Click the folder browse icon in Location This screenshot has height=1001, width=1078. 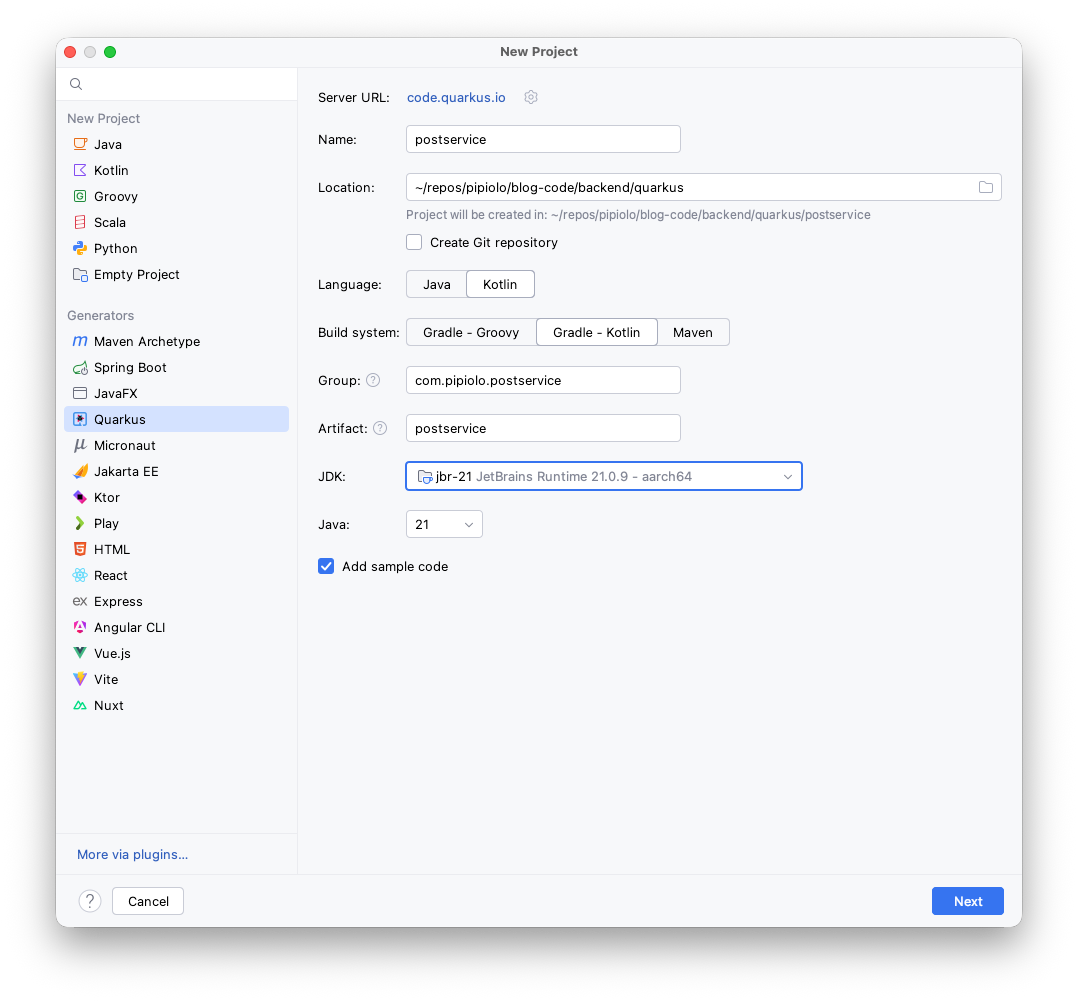pos(985,187)
